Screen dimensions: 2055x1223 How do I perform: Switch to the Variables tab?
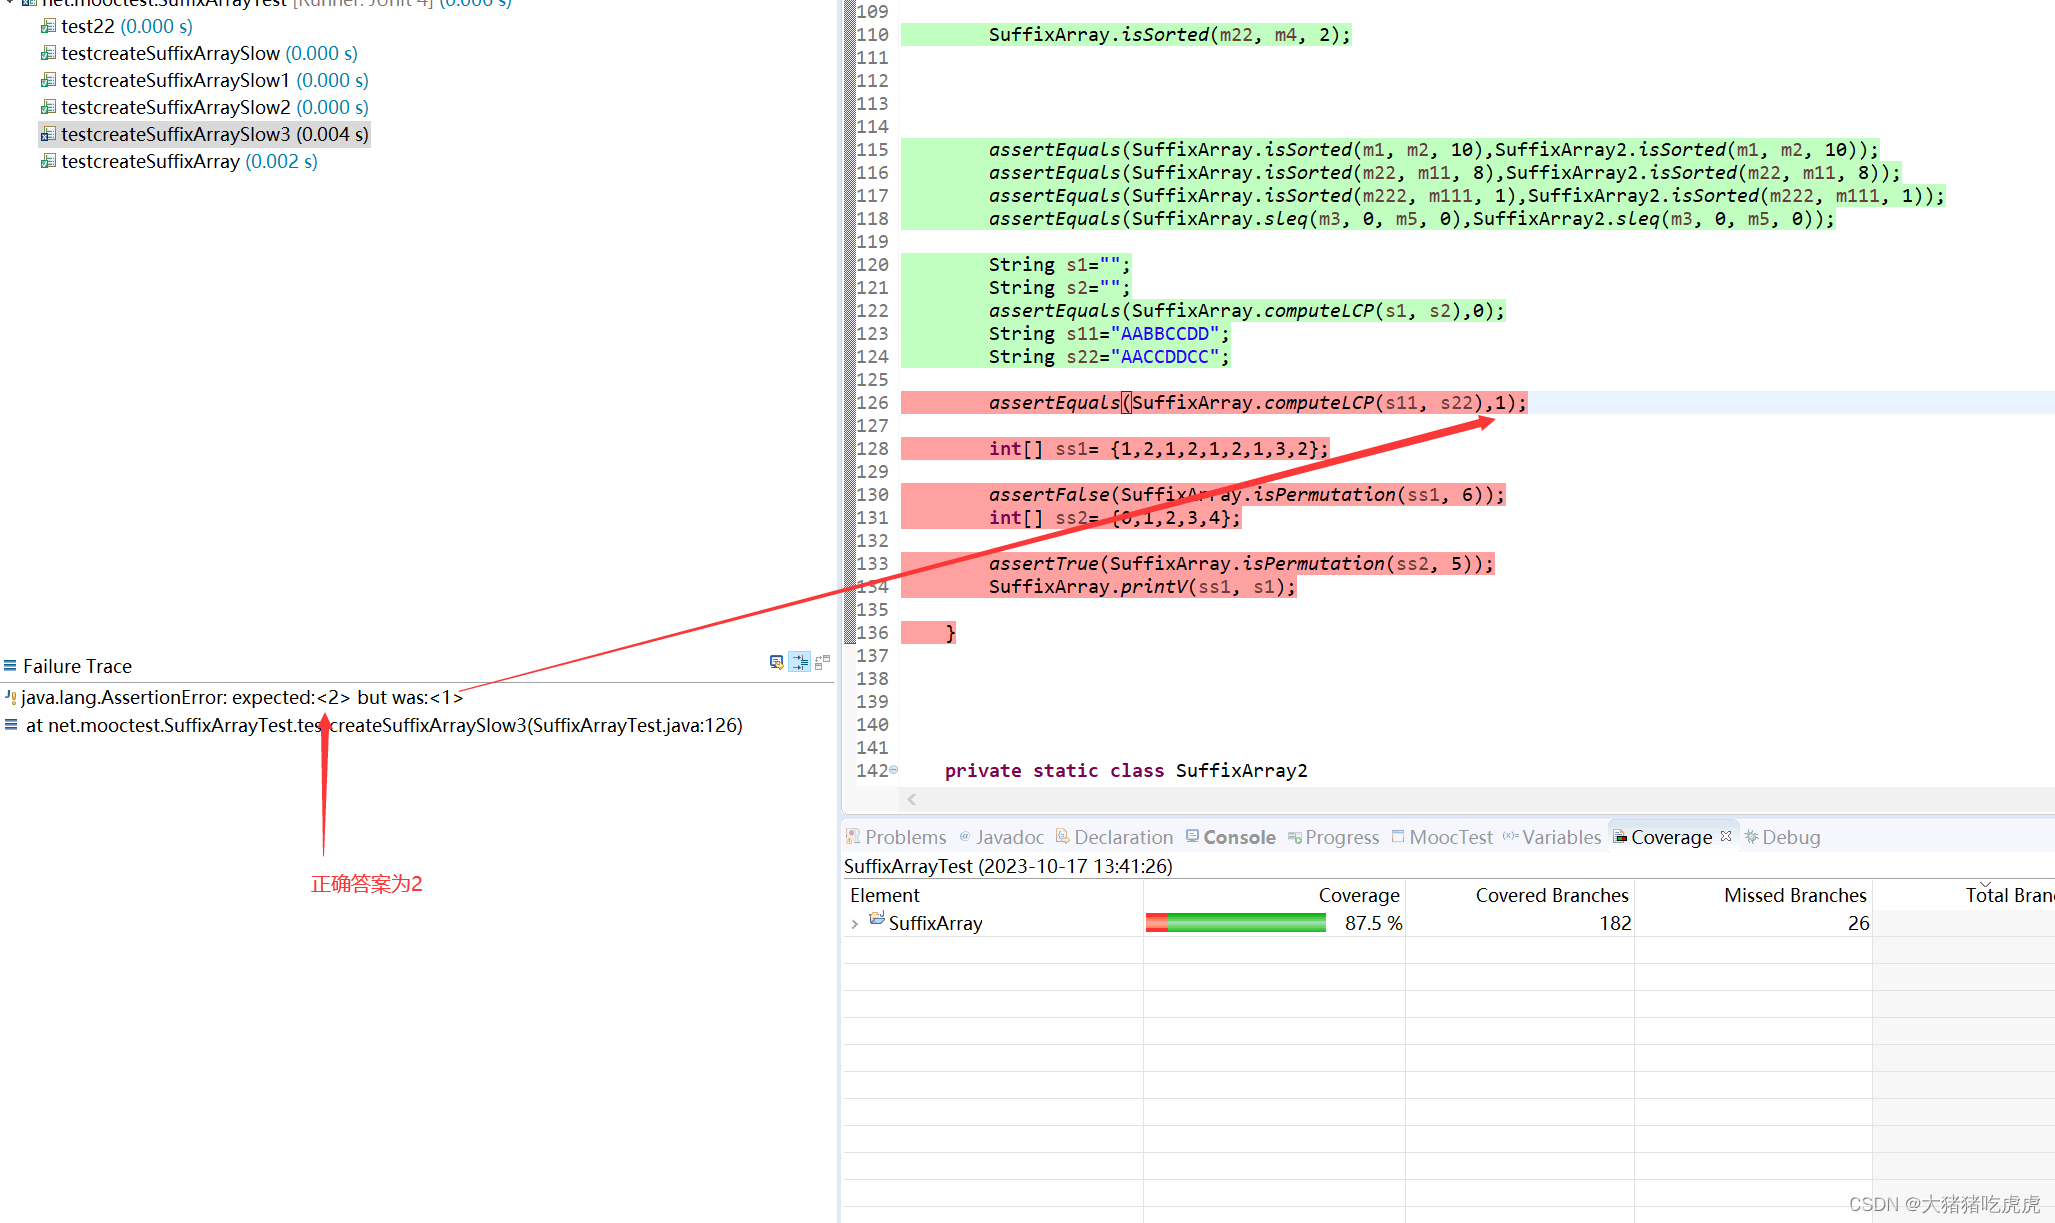1561,837
